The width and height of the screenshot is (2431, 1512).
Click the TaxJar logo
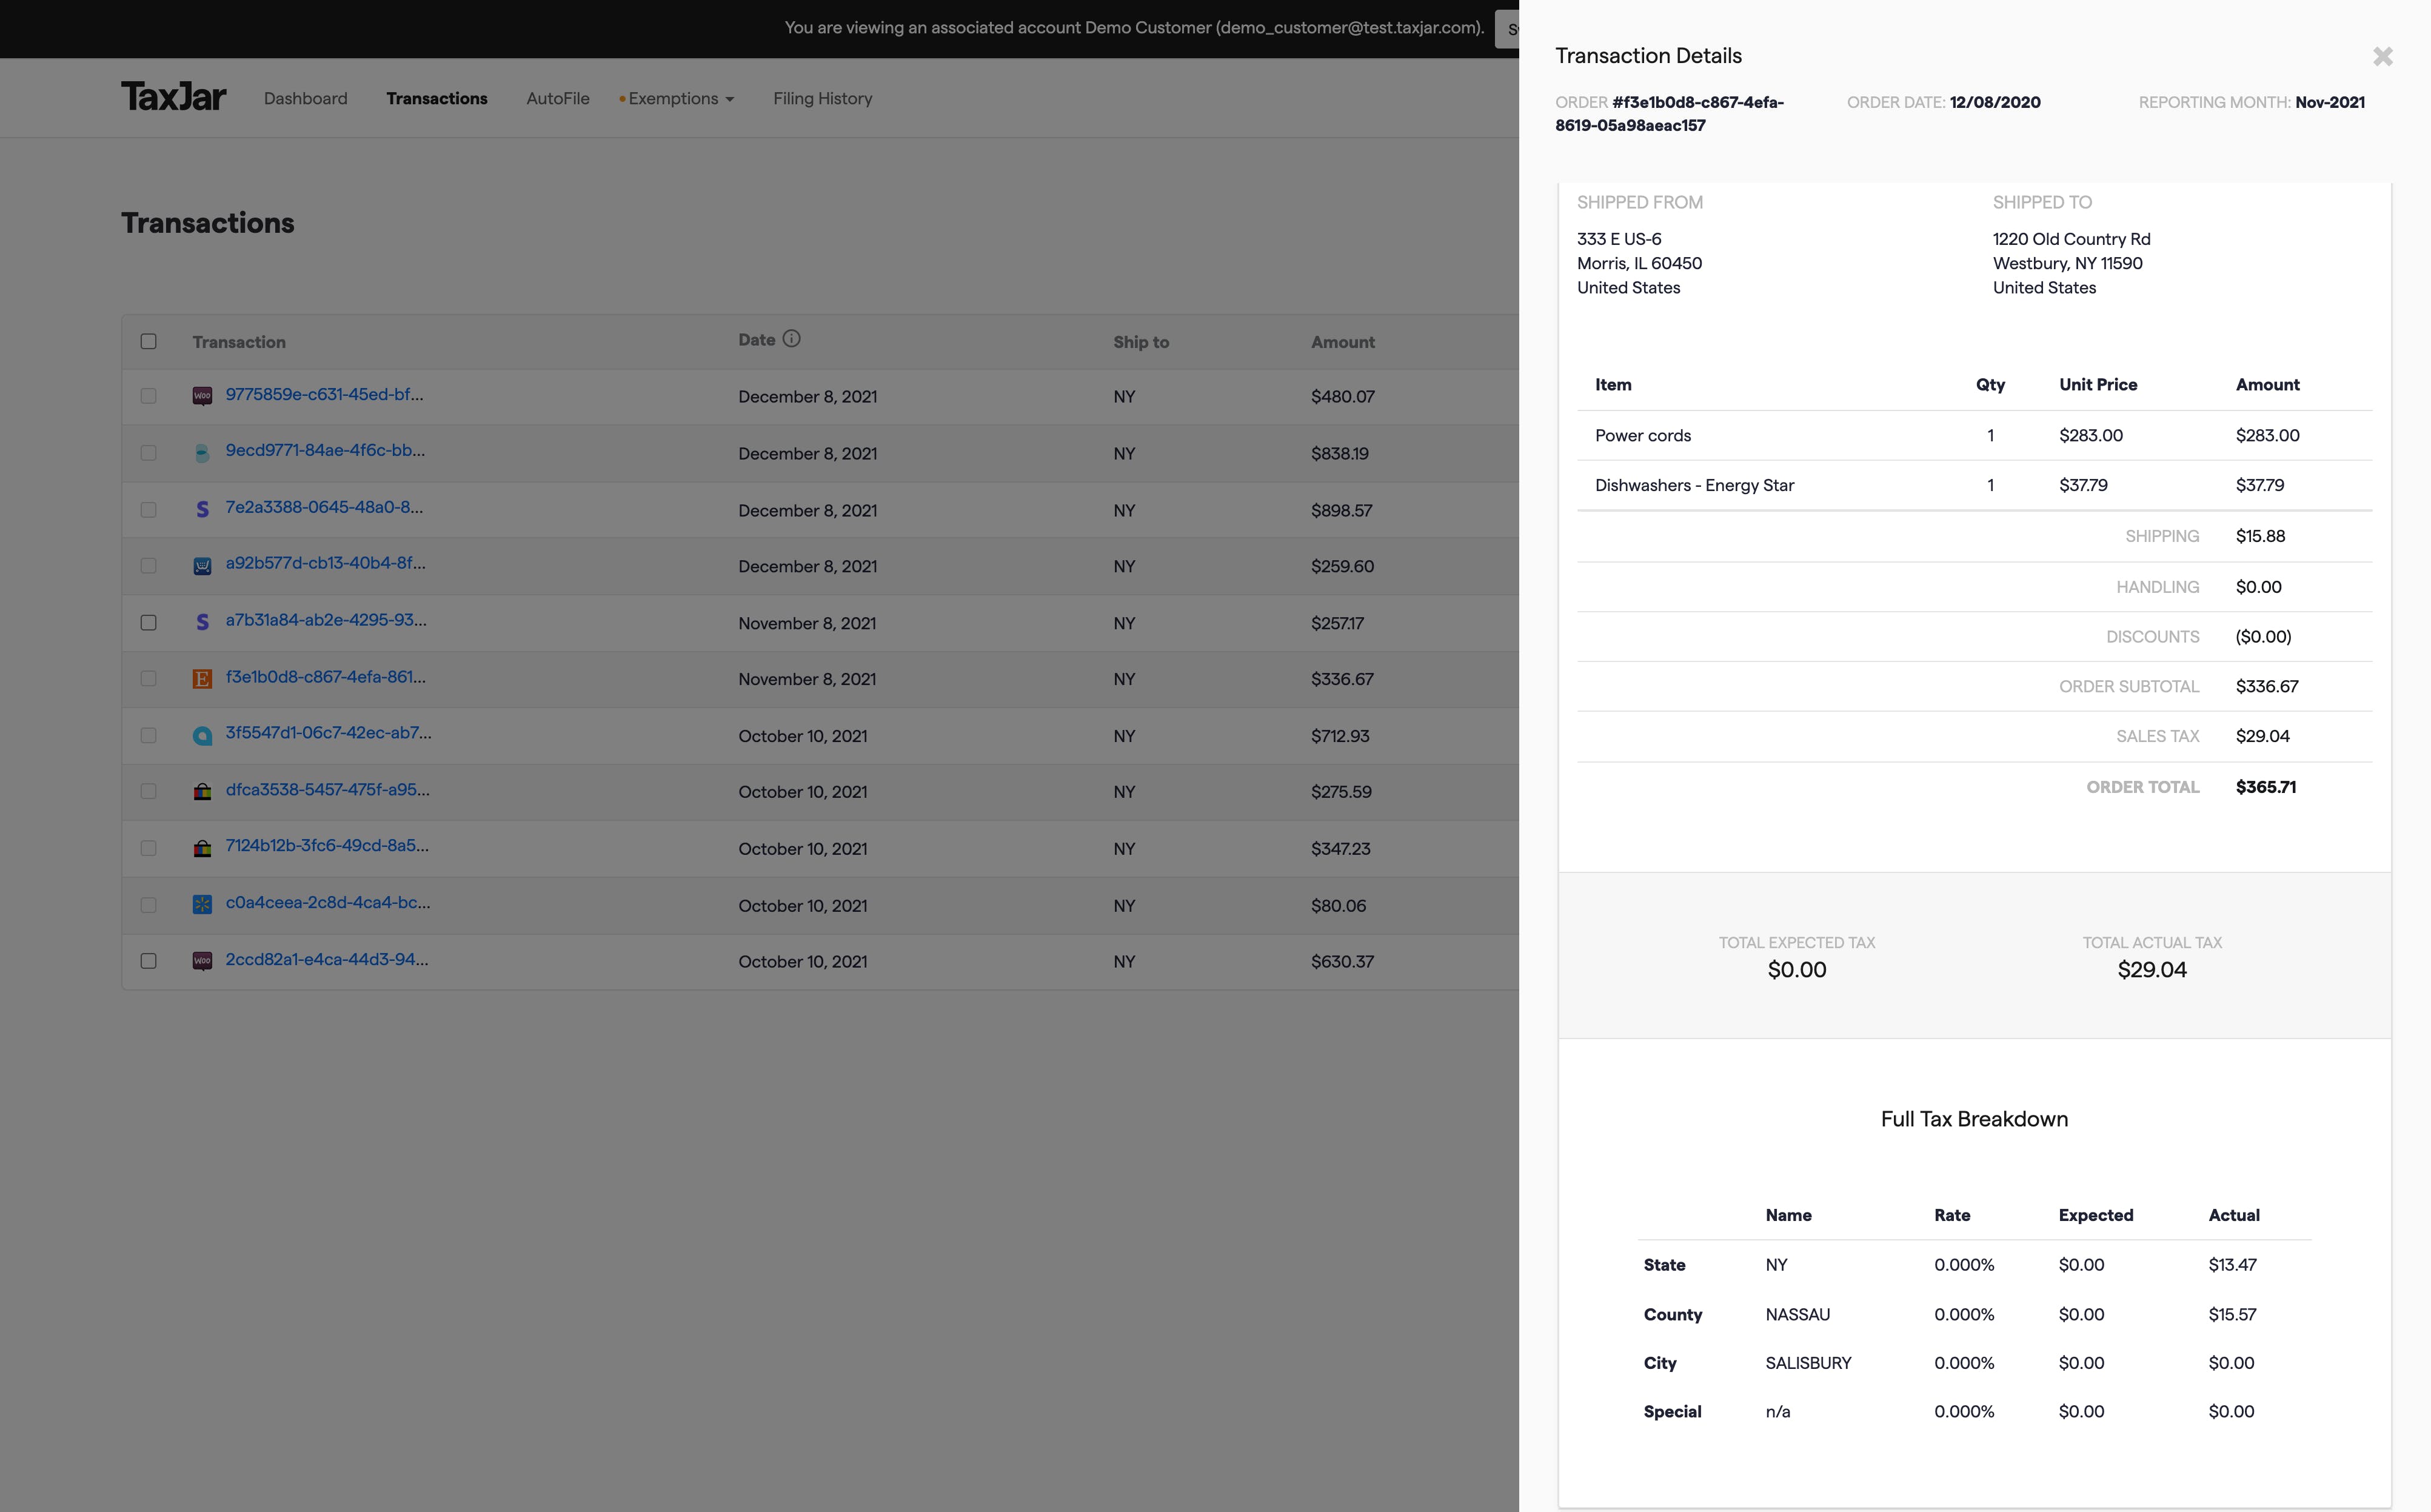(173, 97)
